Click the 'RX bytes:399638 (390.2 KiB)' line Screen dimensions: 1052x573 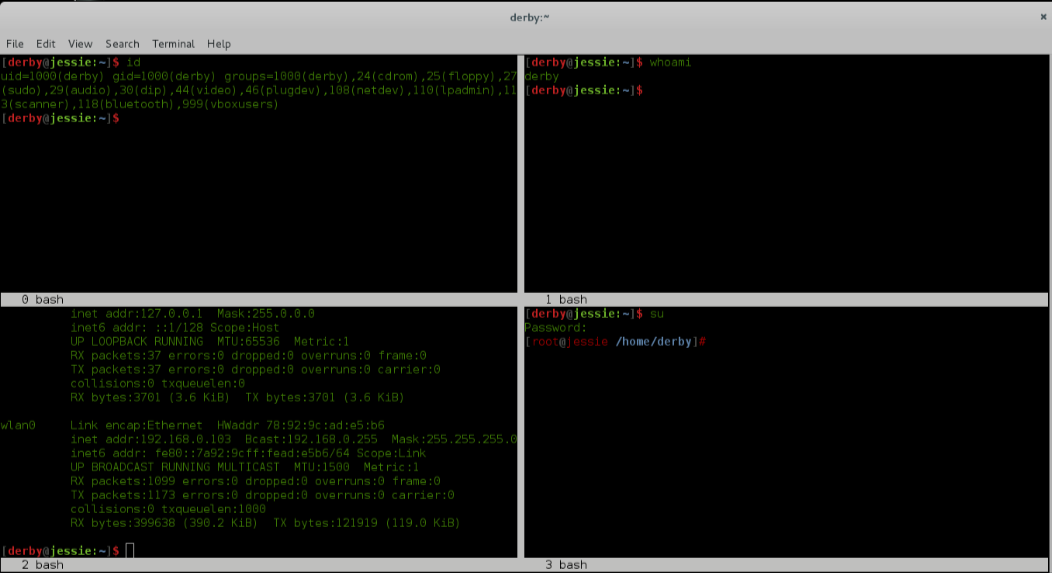click(265, 523)
